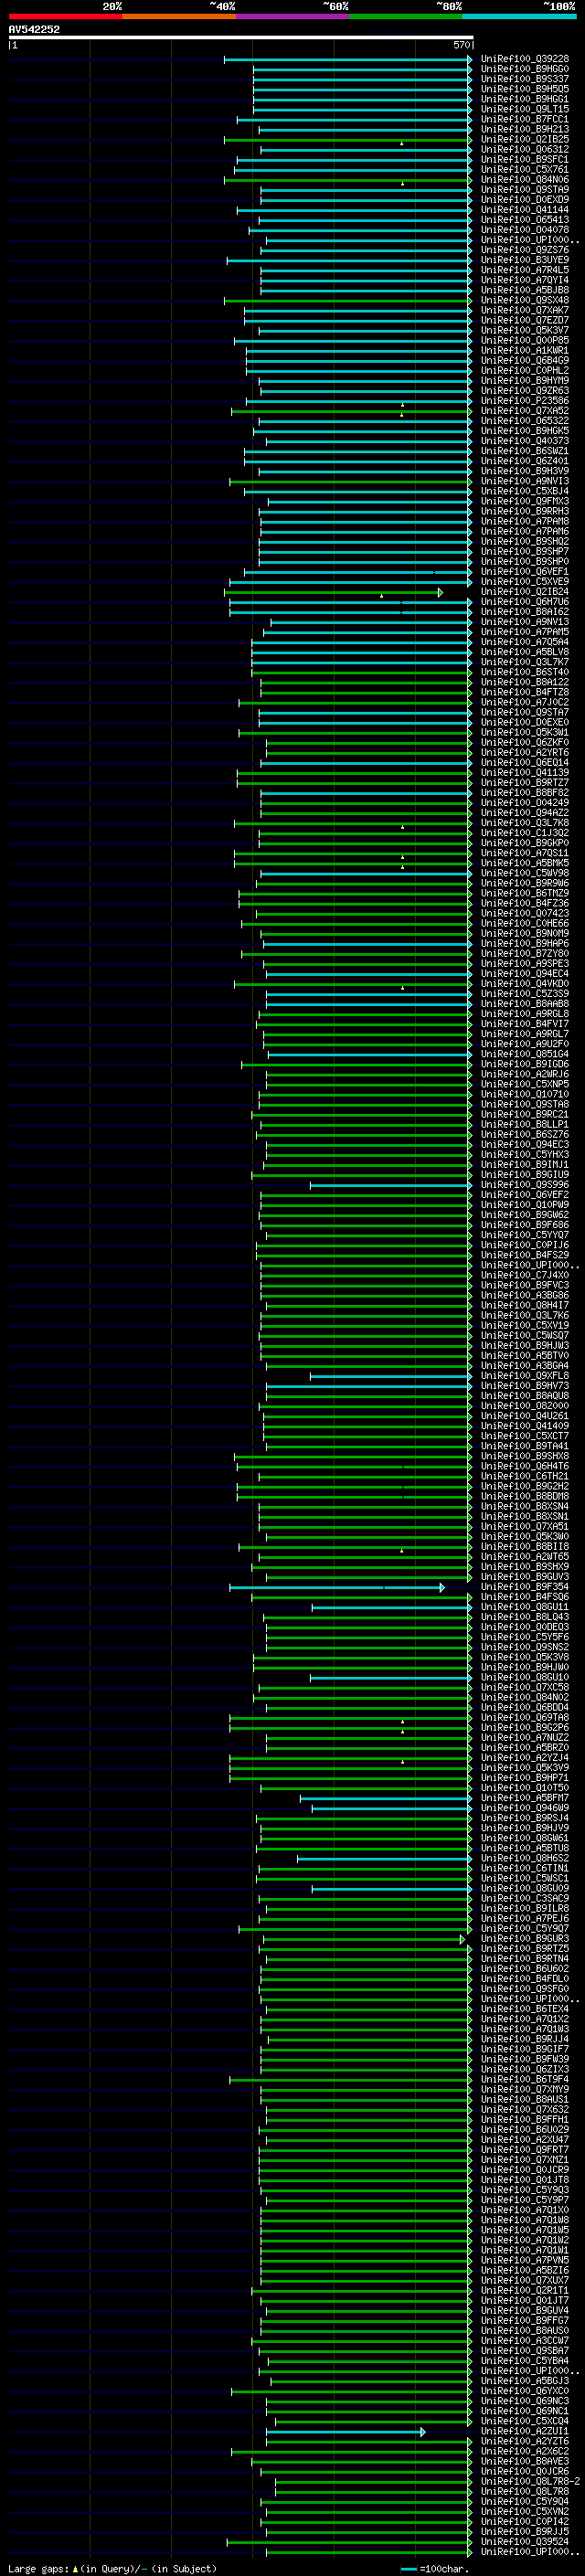Click the white query sequence bar
This screenshot has width=585, height=2576.
coord(241,37)
